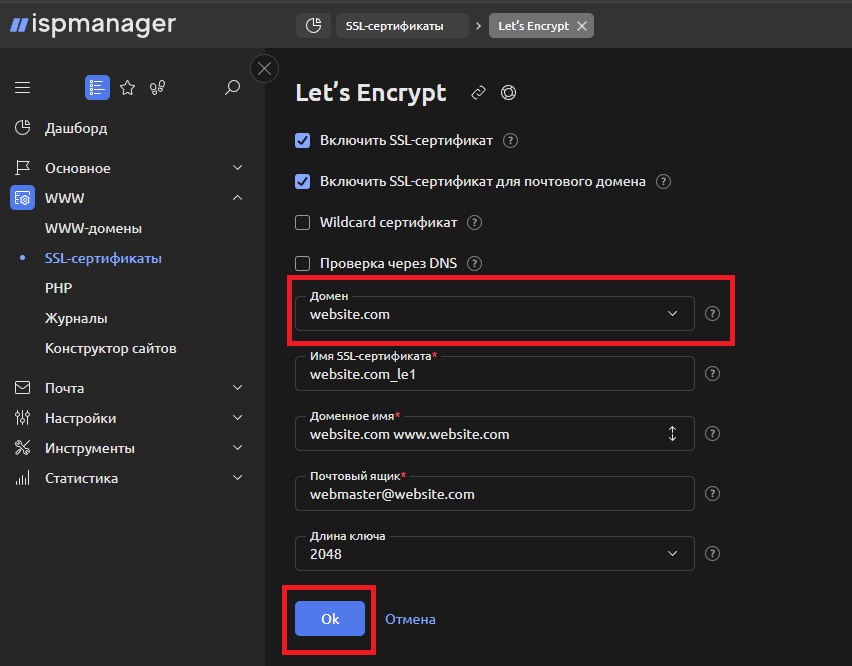Click the Ok button
Screen dimensions: 852x666
(x=329, y=618)
